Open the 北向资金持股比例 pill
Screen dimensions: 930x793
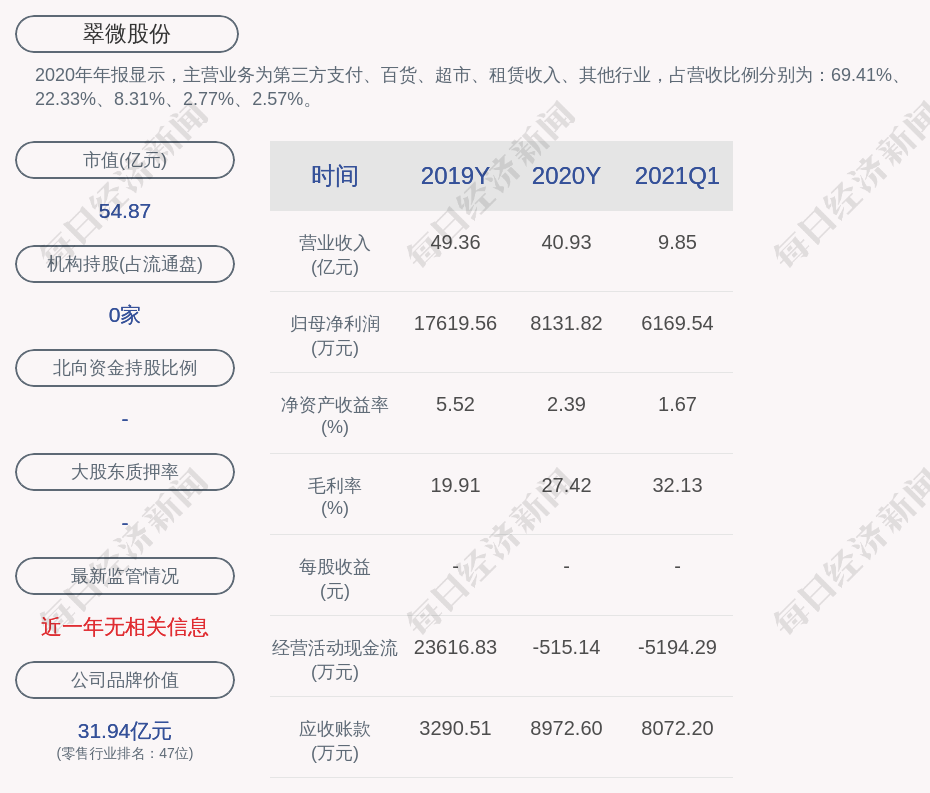click(125, 368)
